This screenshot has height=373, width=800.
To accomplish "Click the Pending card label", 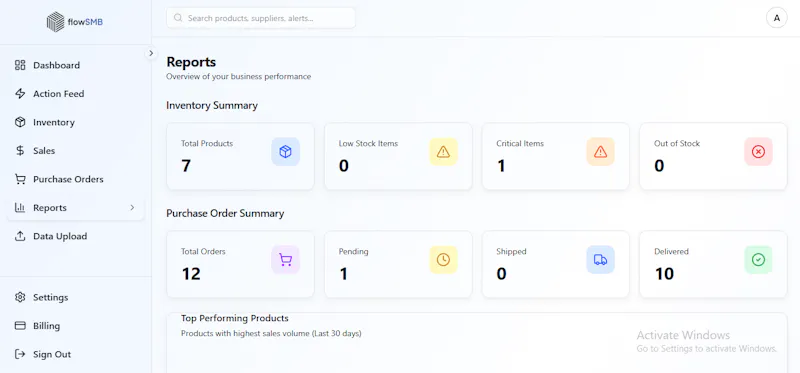I will [x=354, y=252].
